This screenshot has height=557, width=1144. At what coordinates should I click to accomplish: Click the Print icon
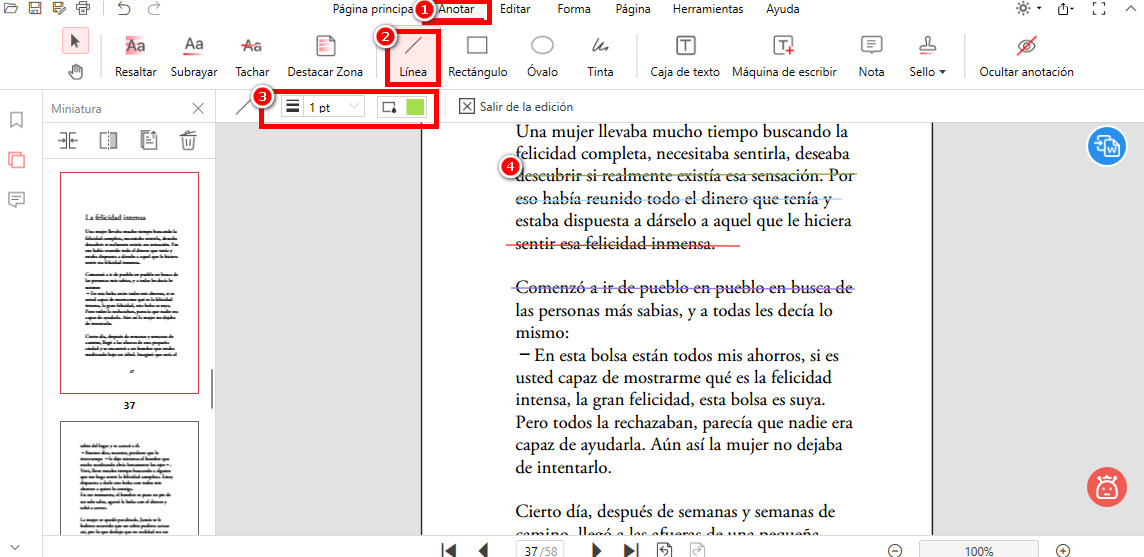tap(84, 9)
